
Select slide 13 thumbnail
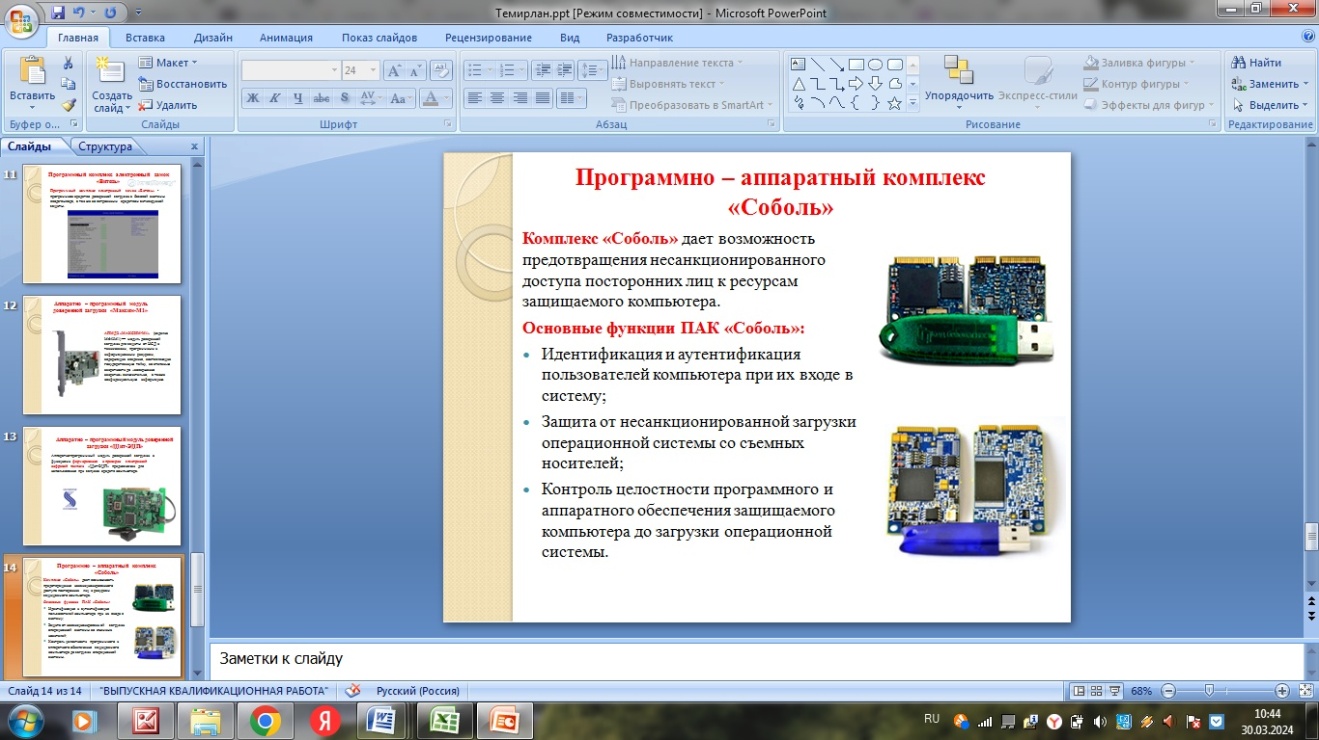[x=102, y=486]
